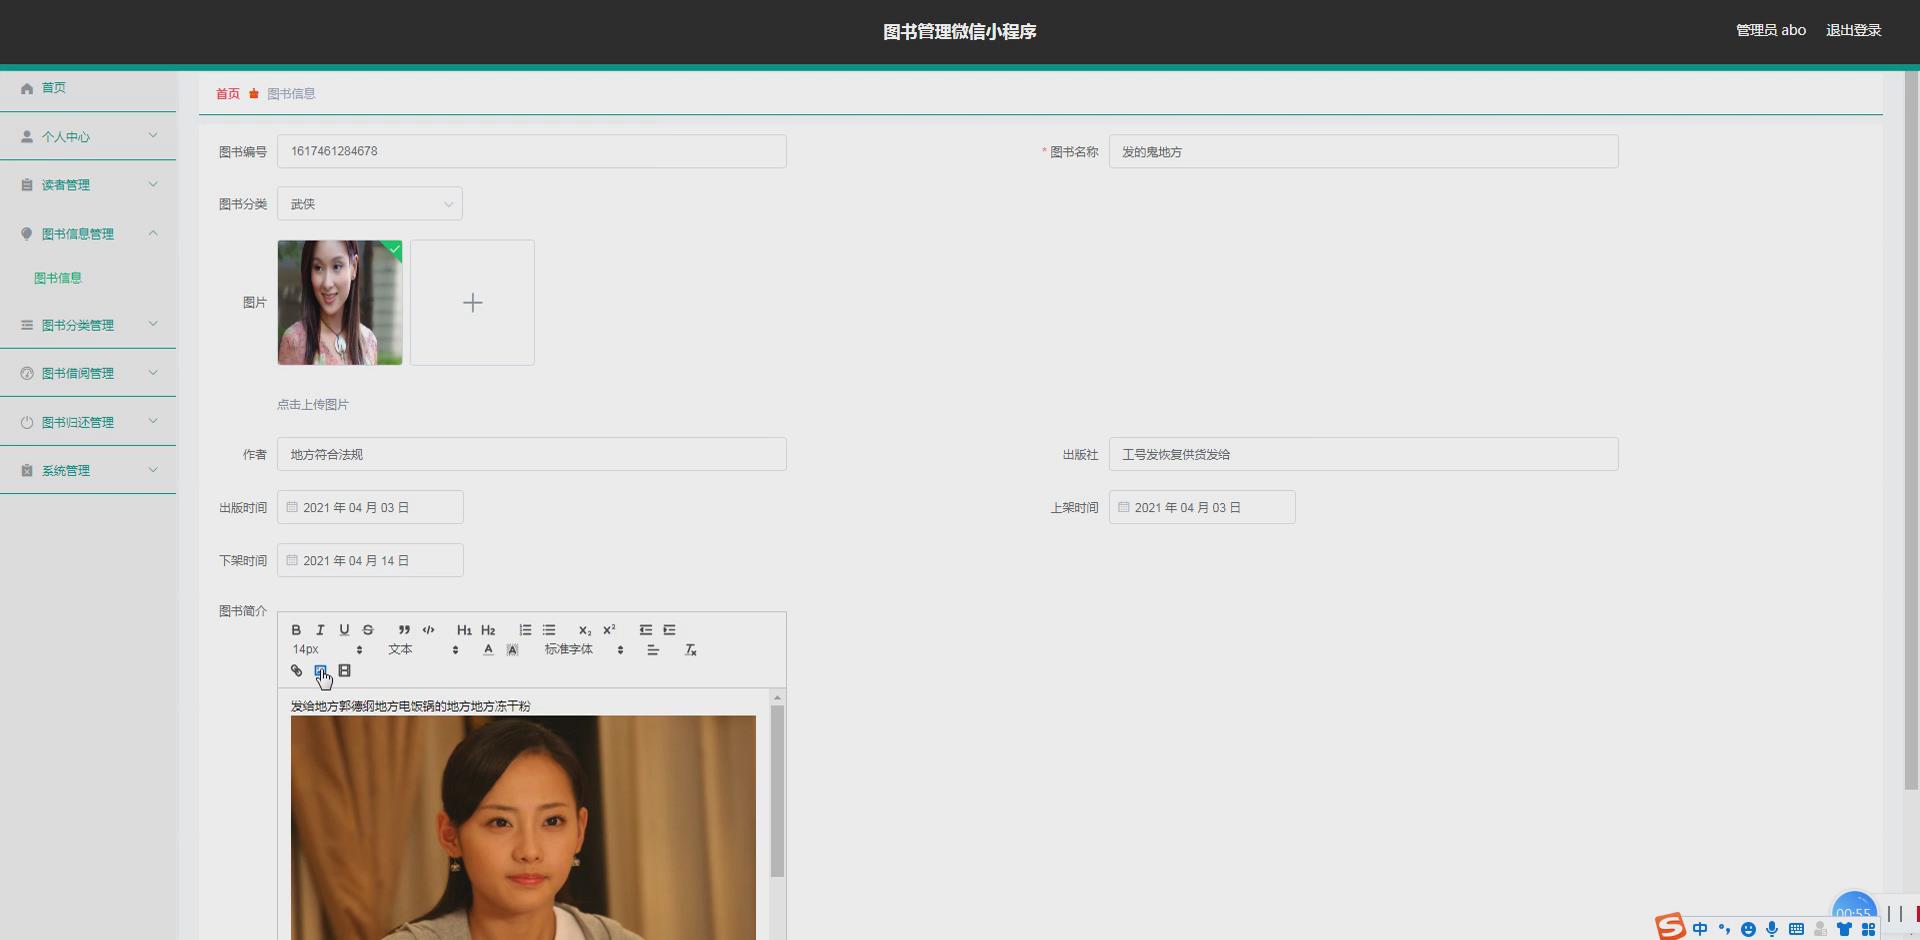Toggle punctuation mode in Sogou bar

coord(1724,929)
